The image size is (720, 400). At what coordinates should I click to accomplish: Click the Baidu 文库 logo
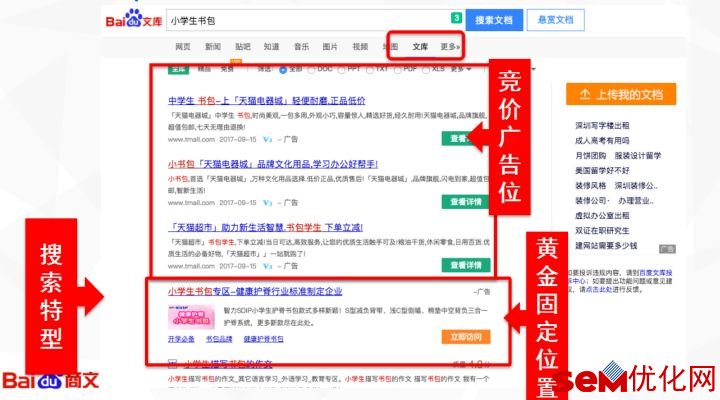[x=134, y=19]
